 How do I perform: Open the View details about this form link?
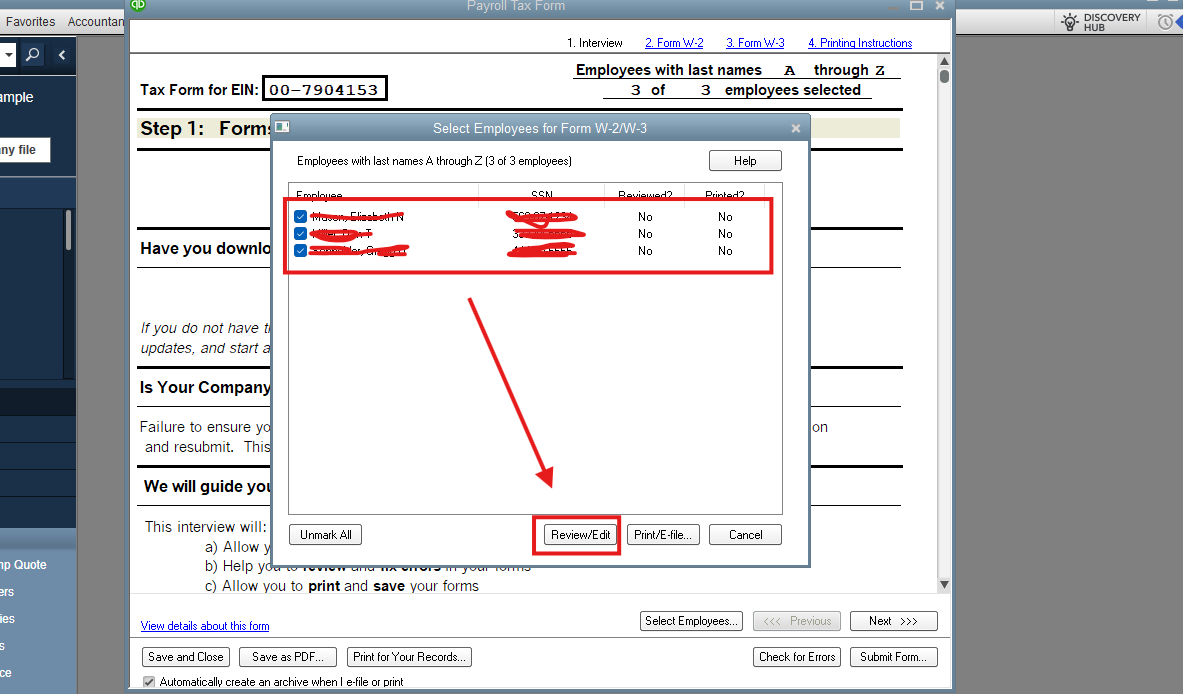click(204, 626)
